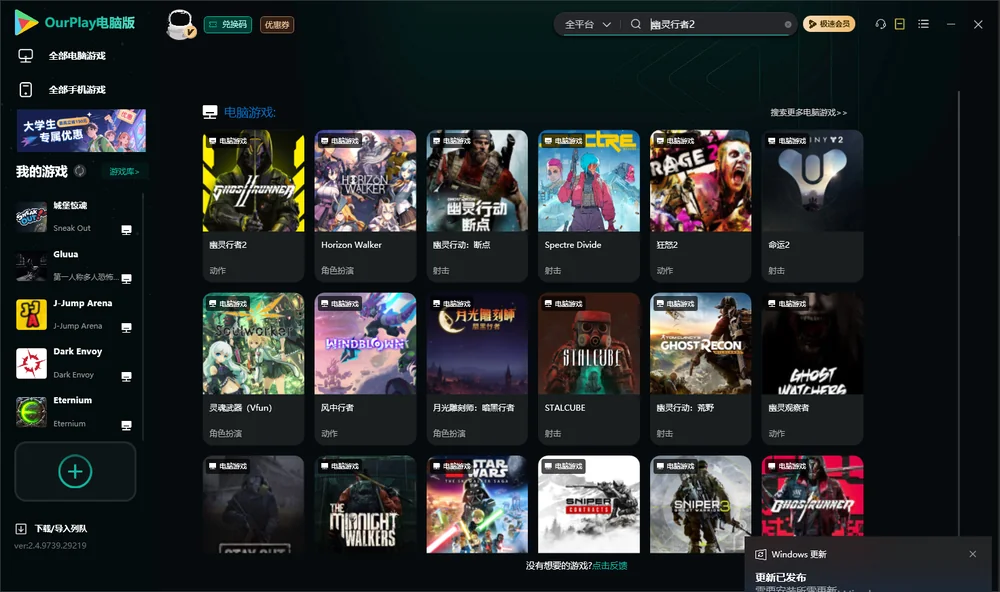Screen dimensions: 1000x592
Task: Open STALCUBE game card
Action: tap(589, 369)
